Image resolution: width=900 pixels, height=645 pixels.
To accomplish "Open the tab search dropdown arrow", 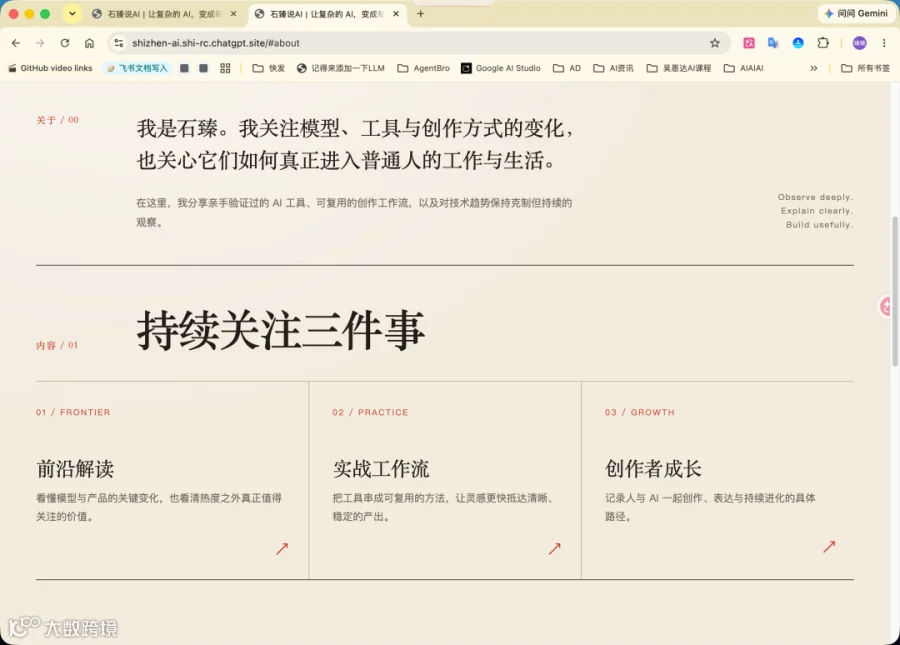I will (x=72, y=14).
